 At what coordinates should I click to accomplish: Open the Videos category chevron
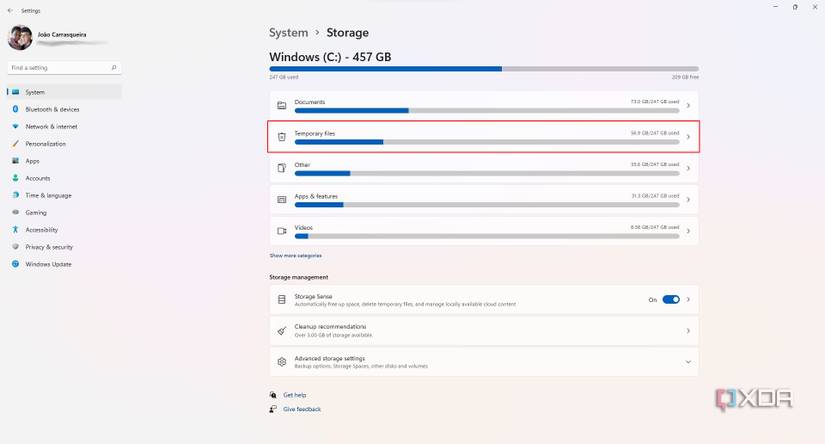pos(688,231)
